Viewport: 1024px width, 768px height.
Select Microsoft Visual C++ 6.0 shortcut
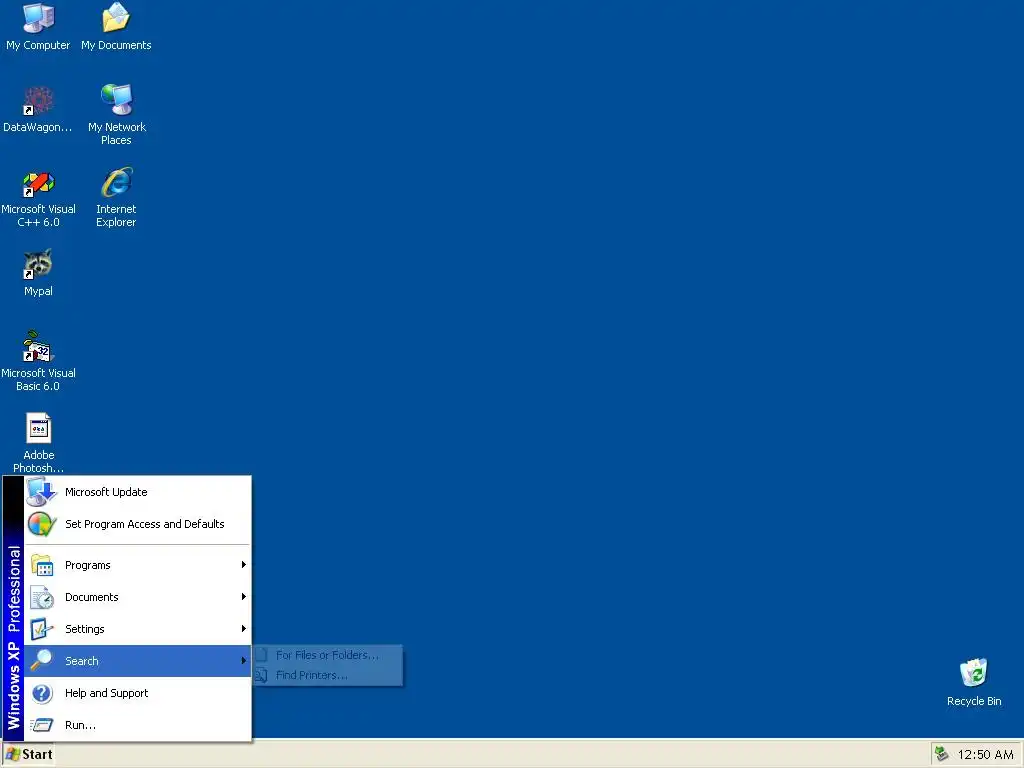pos(38,184)
